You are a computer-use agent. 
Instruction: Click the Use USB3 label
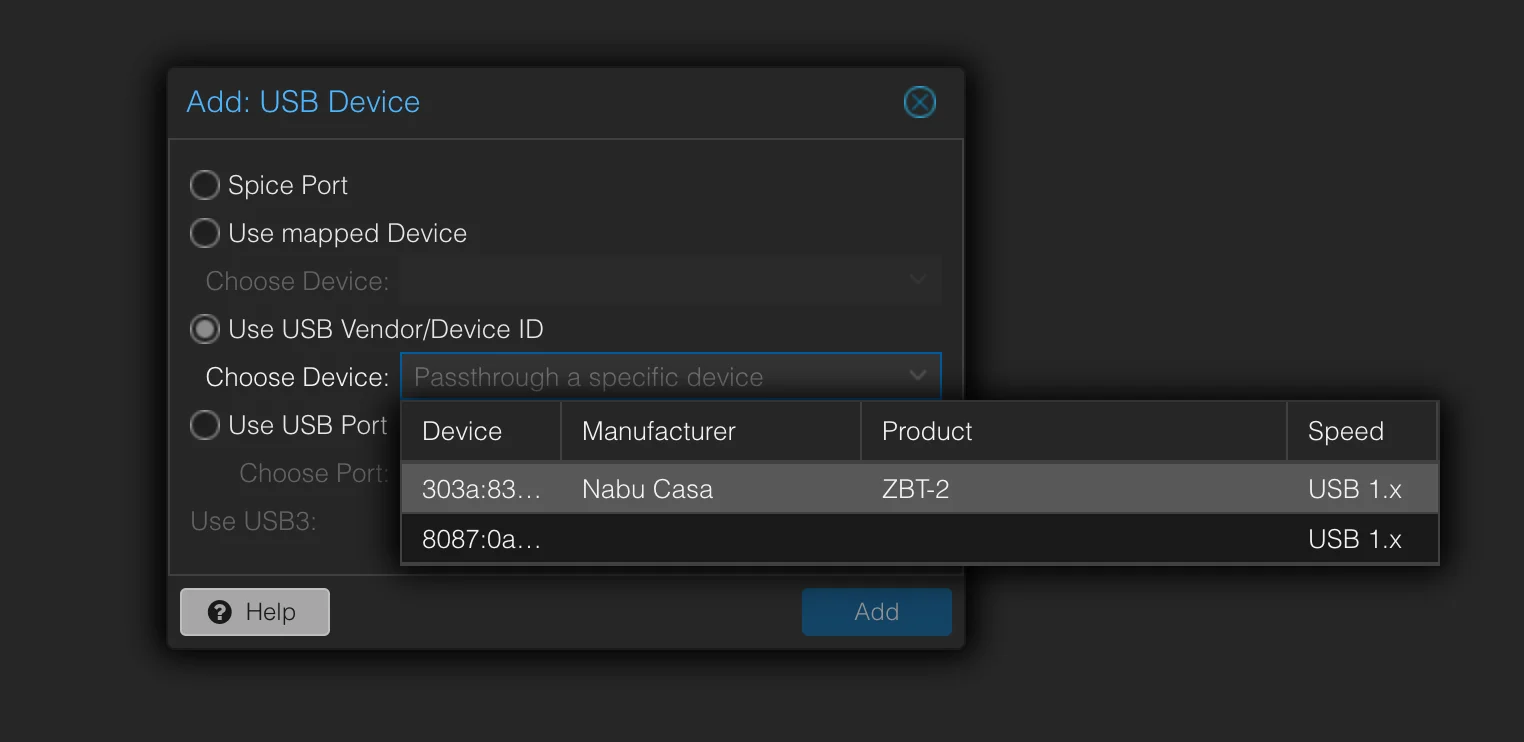pos(253,521)
